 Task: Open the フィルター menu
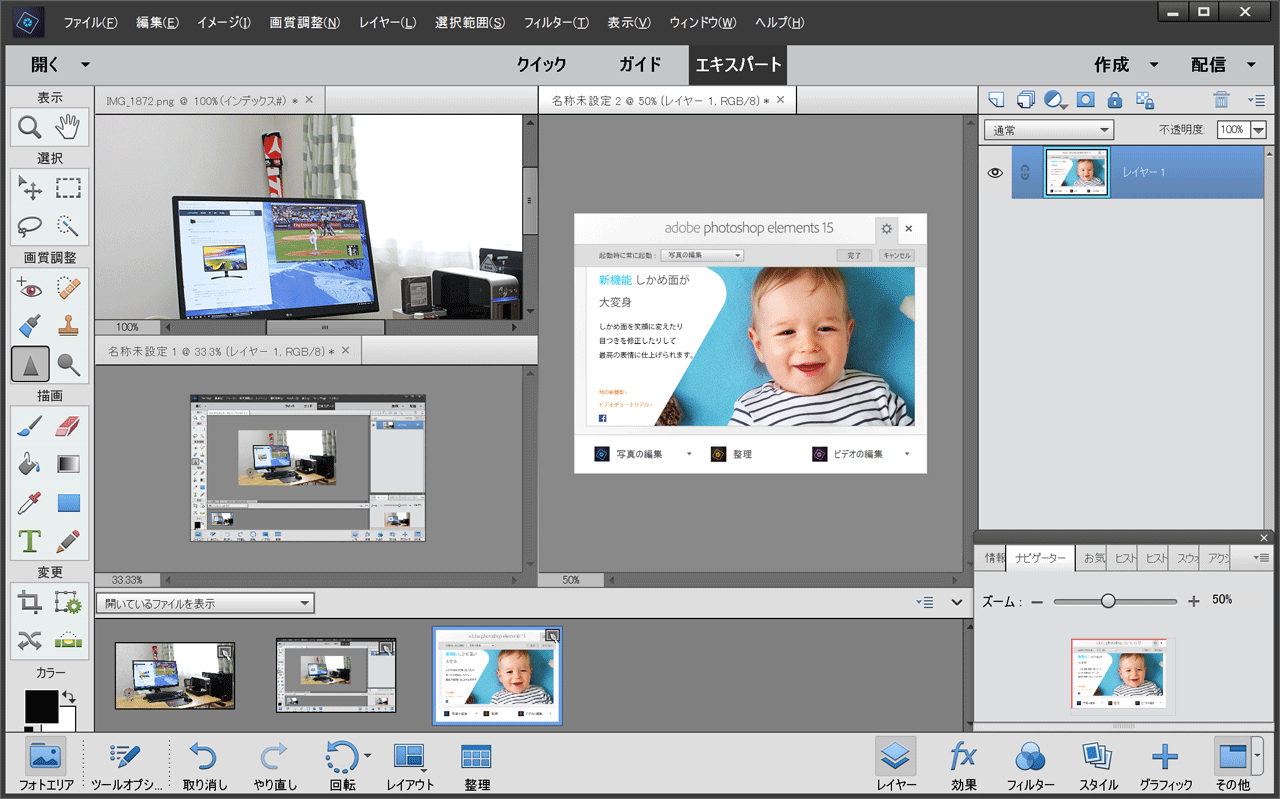[556, 23]
